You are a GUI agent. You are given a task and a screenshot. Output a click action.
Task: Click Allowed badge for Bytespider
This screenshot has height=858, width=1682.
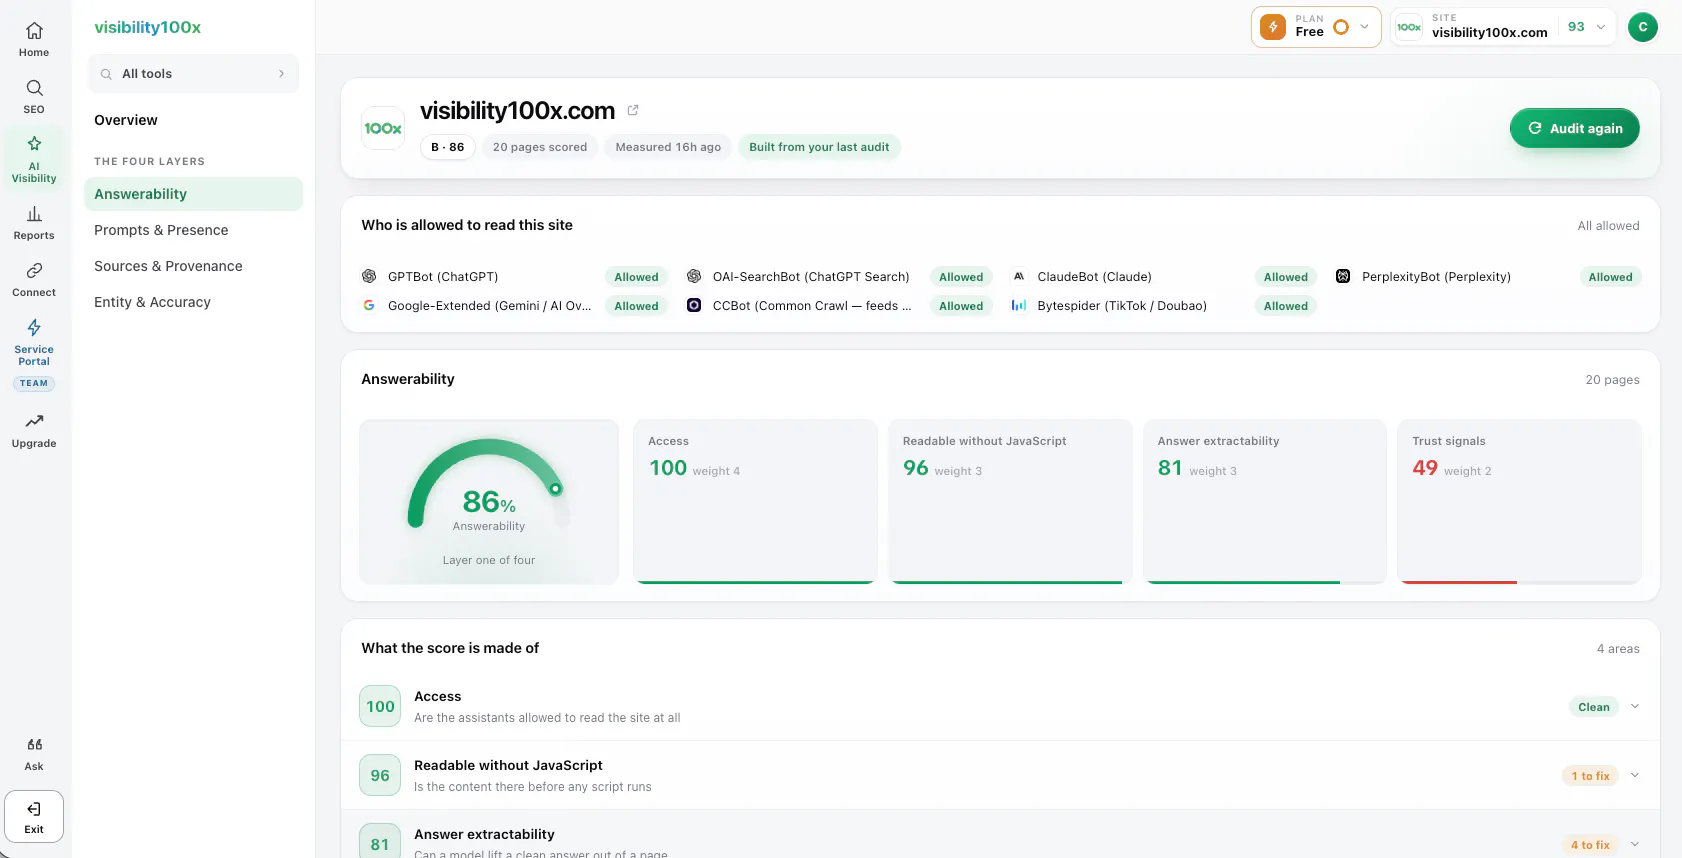[1285, 306]
